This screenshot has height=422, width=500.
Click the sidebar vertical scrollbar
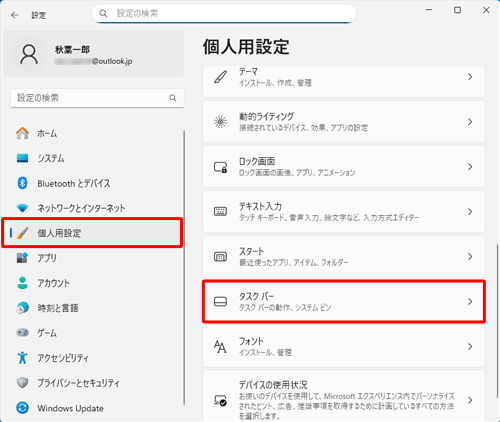tap(184, 268)
